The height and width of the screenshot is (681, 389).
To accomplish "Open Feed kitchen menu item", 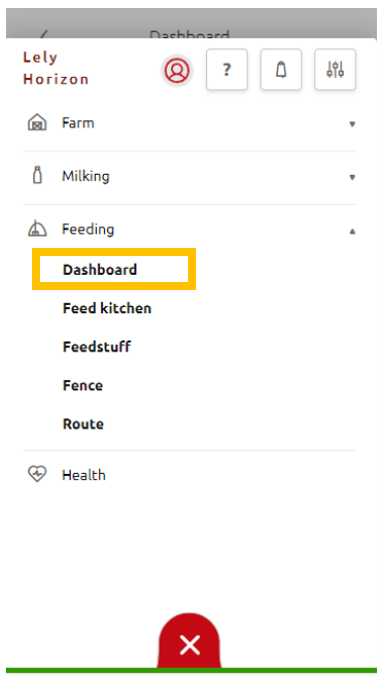I will pyautogui.click(x=107, y=308).
